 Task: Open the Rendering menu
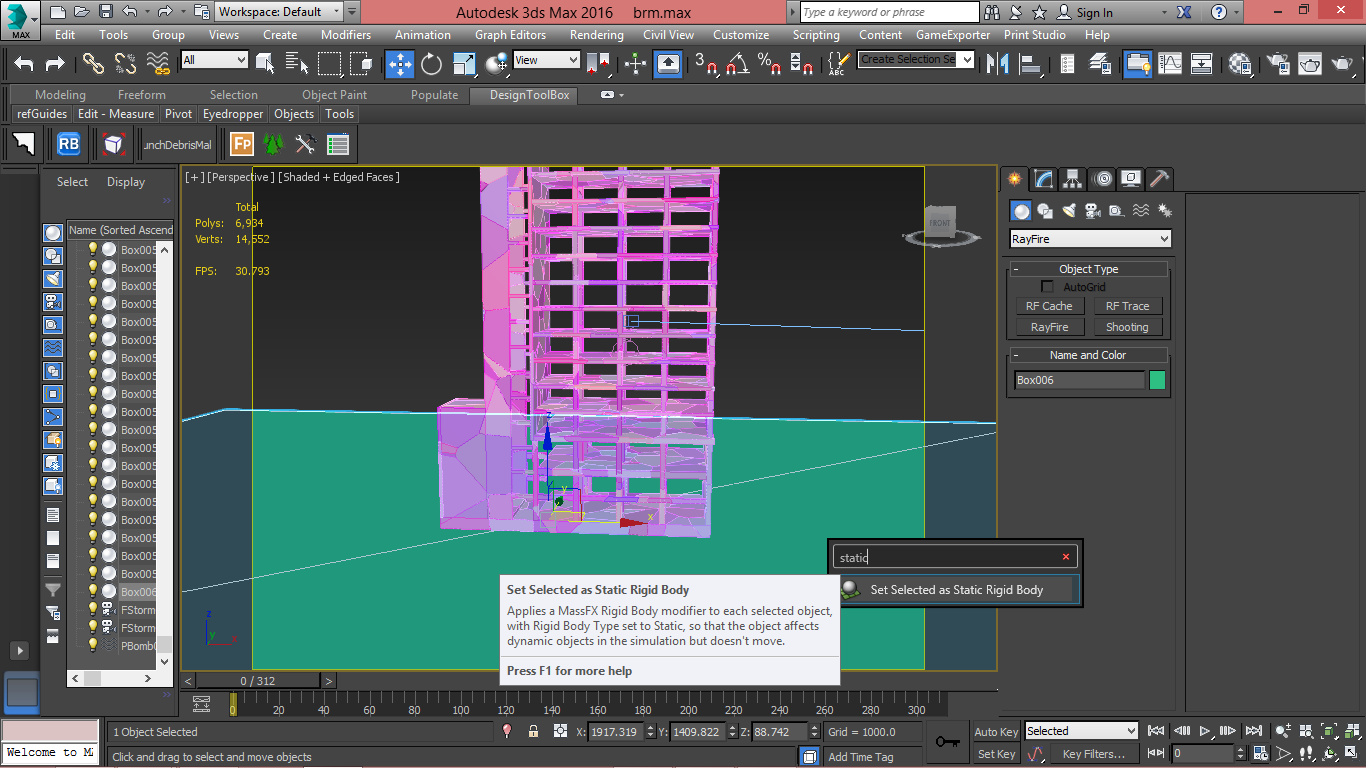pos(596,34)
